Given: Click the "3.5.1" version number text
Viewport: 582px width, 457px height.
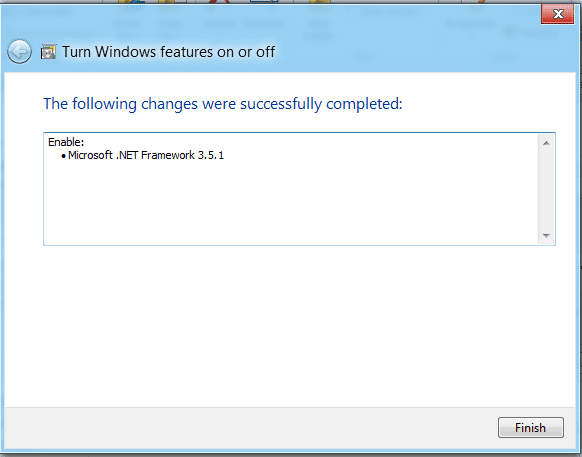Looking at the screenshot, I should (x=211, y=155).
